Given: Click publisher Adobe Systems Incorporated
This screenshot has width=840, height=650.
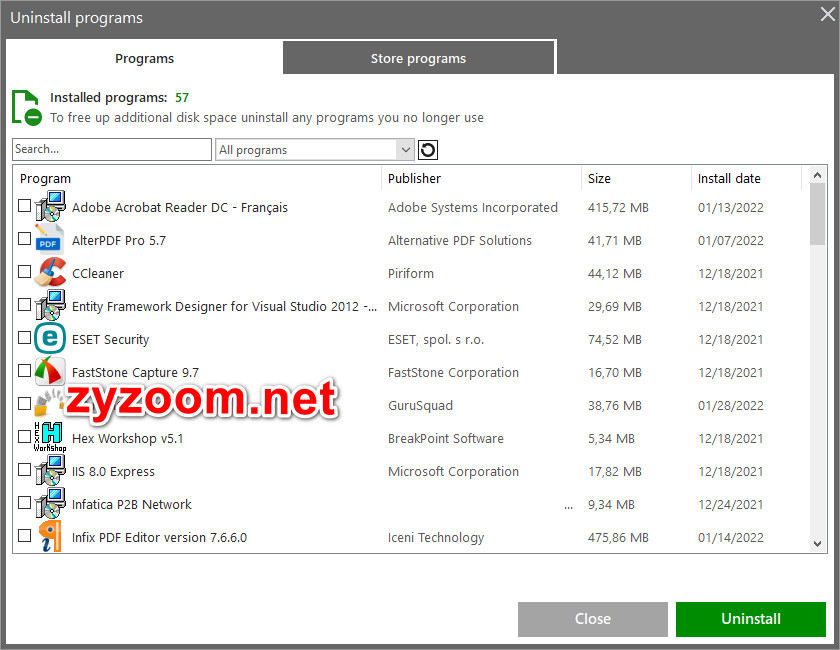Looking at the screenshot, I should (473, 207).
